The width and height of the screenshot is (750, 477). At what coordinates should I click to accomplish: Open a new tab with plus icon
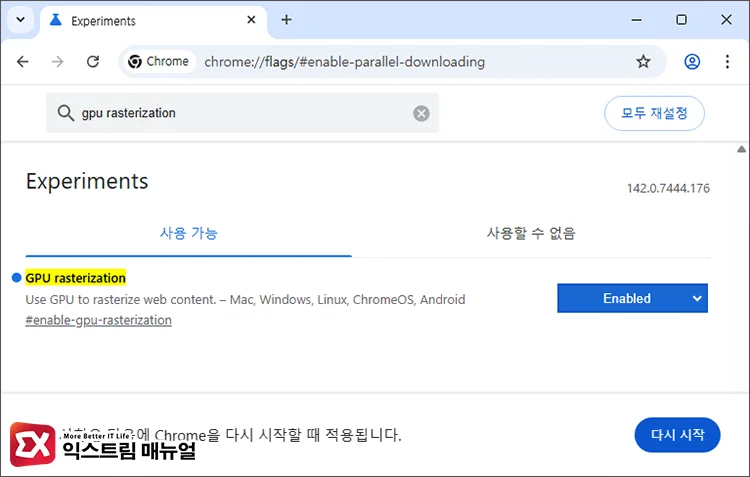[286, 20]
